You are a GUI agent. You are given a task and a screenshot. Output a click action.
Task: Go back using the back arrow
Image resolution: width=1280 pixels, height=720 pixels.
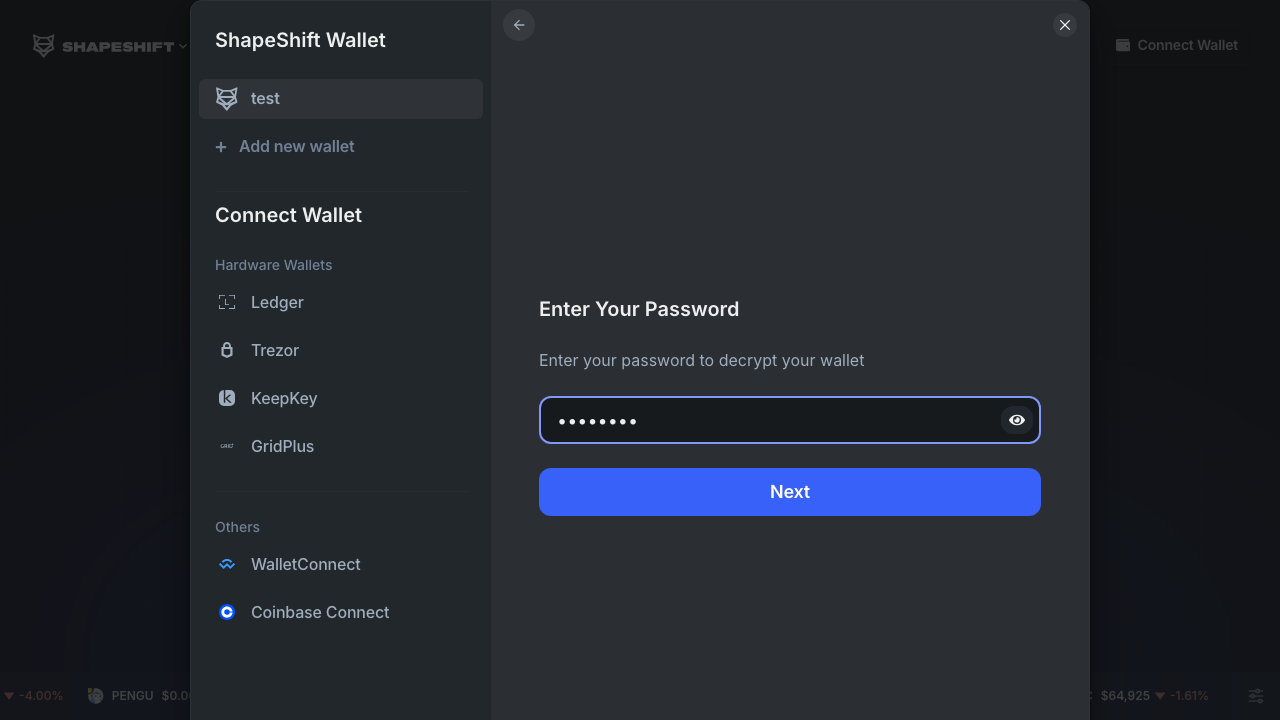pos(518,25)
